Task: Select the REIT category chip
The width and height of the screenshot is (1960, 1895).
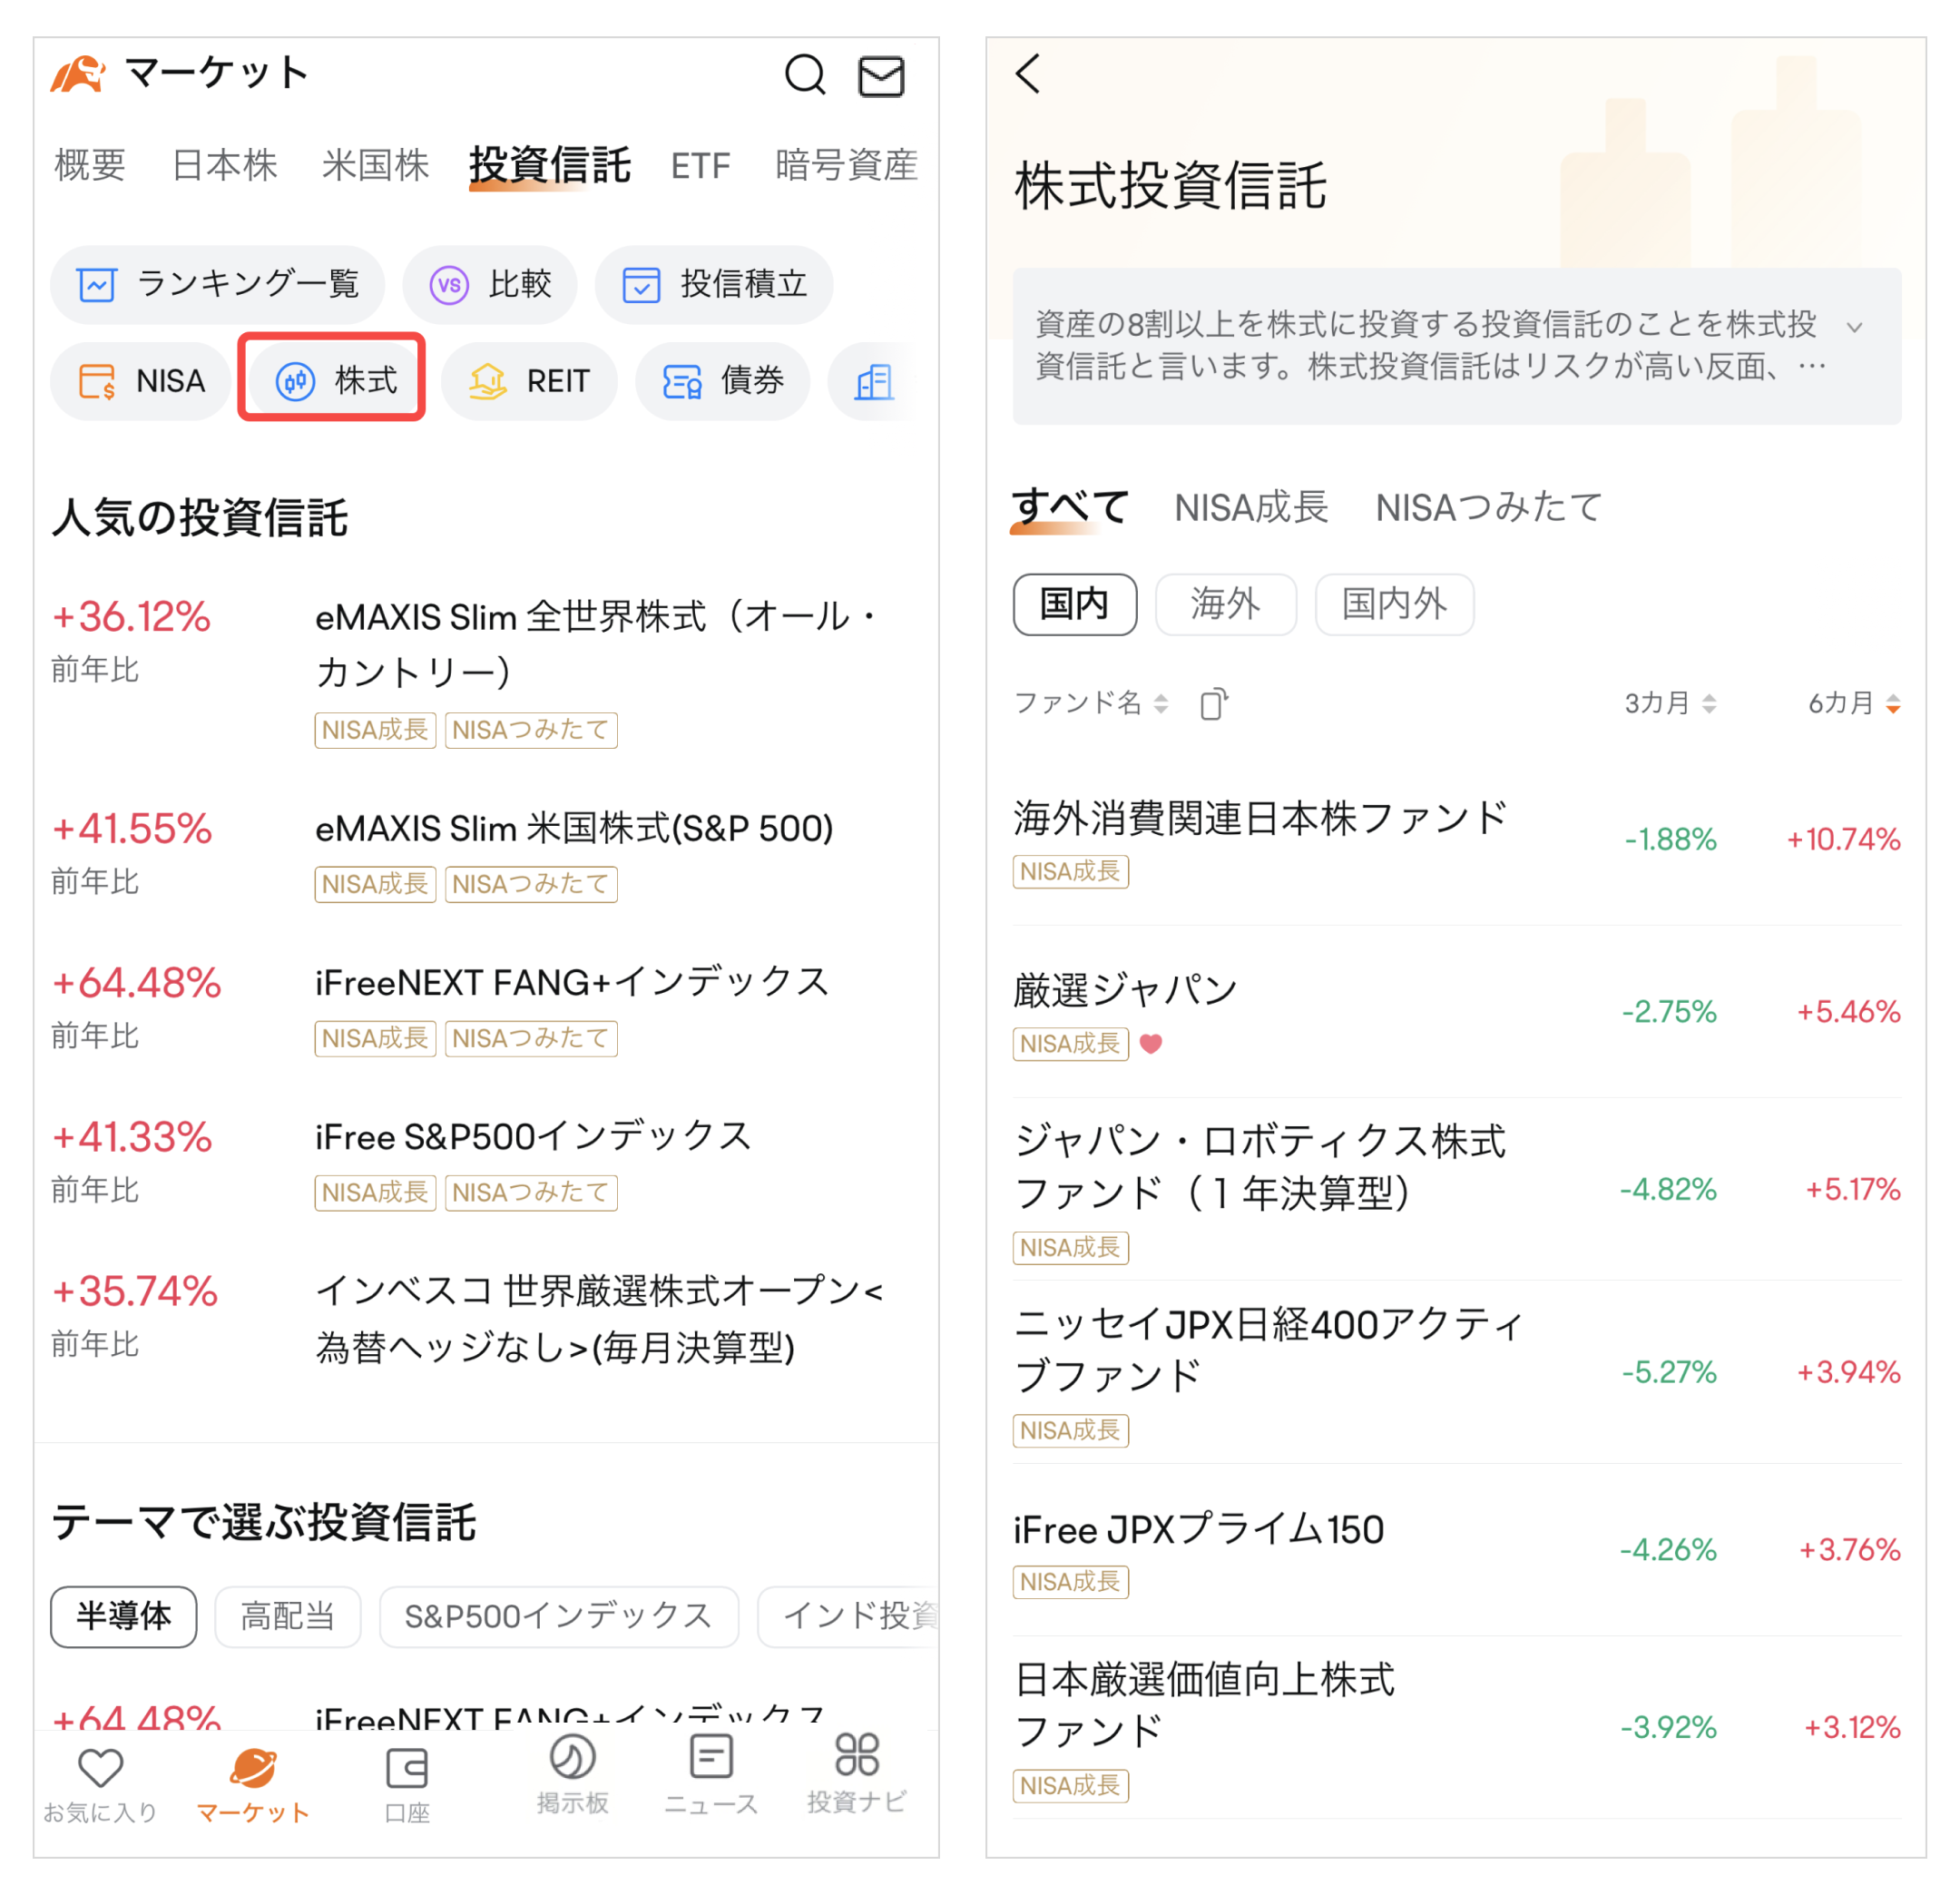Action: [x=529, y=381]
